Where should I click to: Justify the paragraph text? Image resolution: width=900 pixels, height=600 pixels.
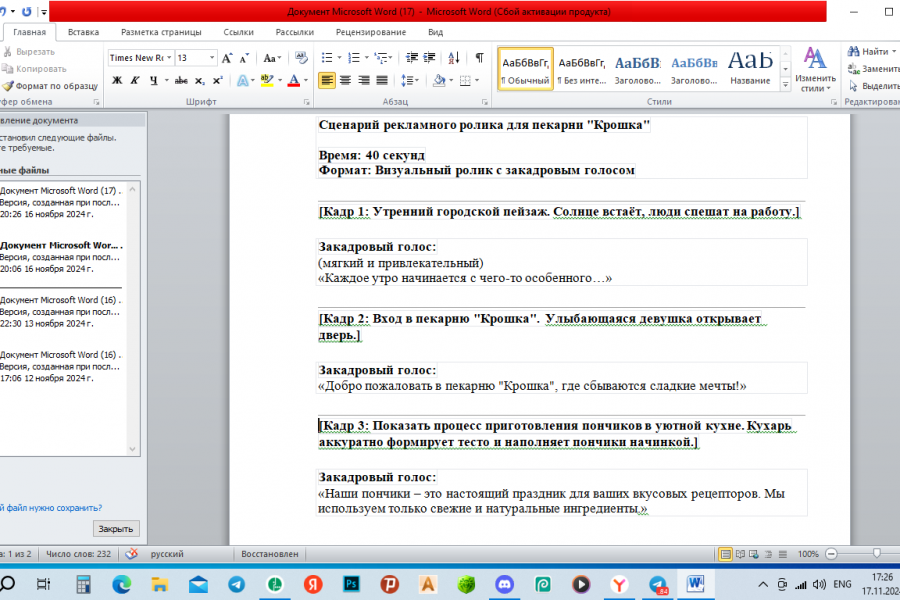tap(383, 80)
